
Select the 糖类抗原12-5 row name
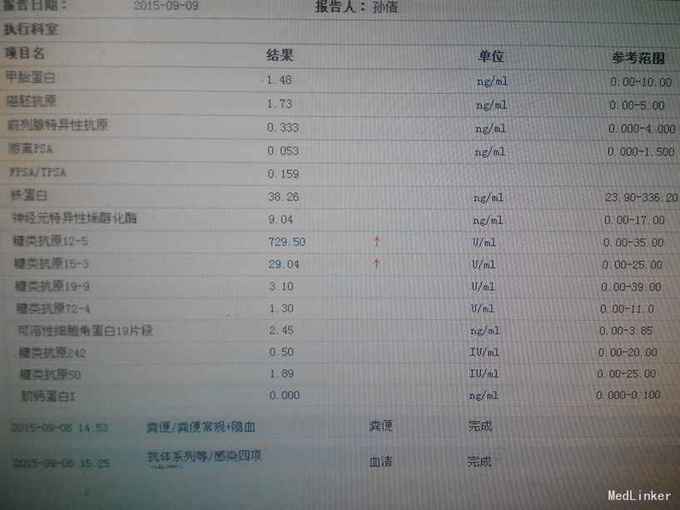(x=50, y=241)
